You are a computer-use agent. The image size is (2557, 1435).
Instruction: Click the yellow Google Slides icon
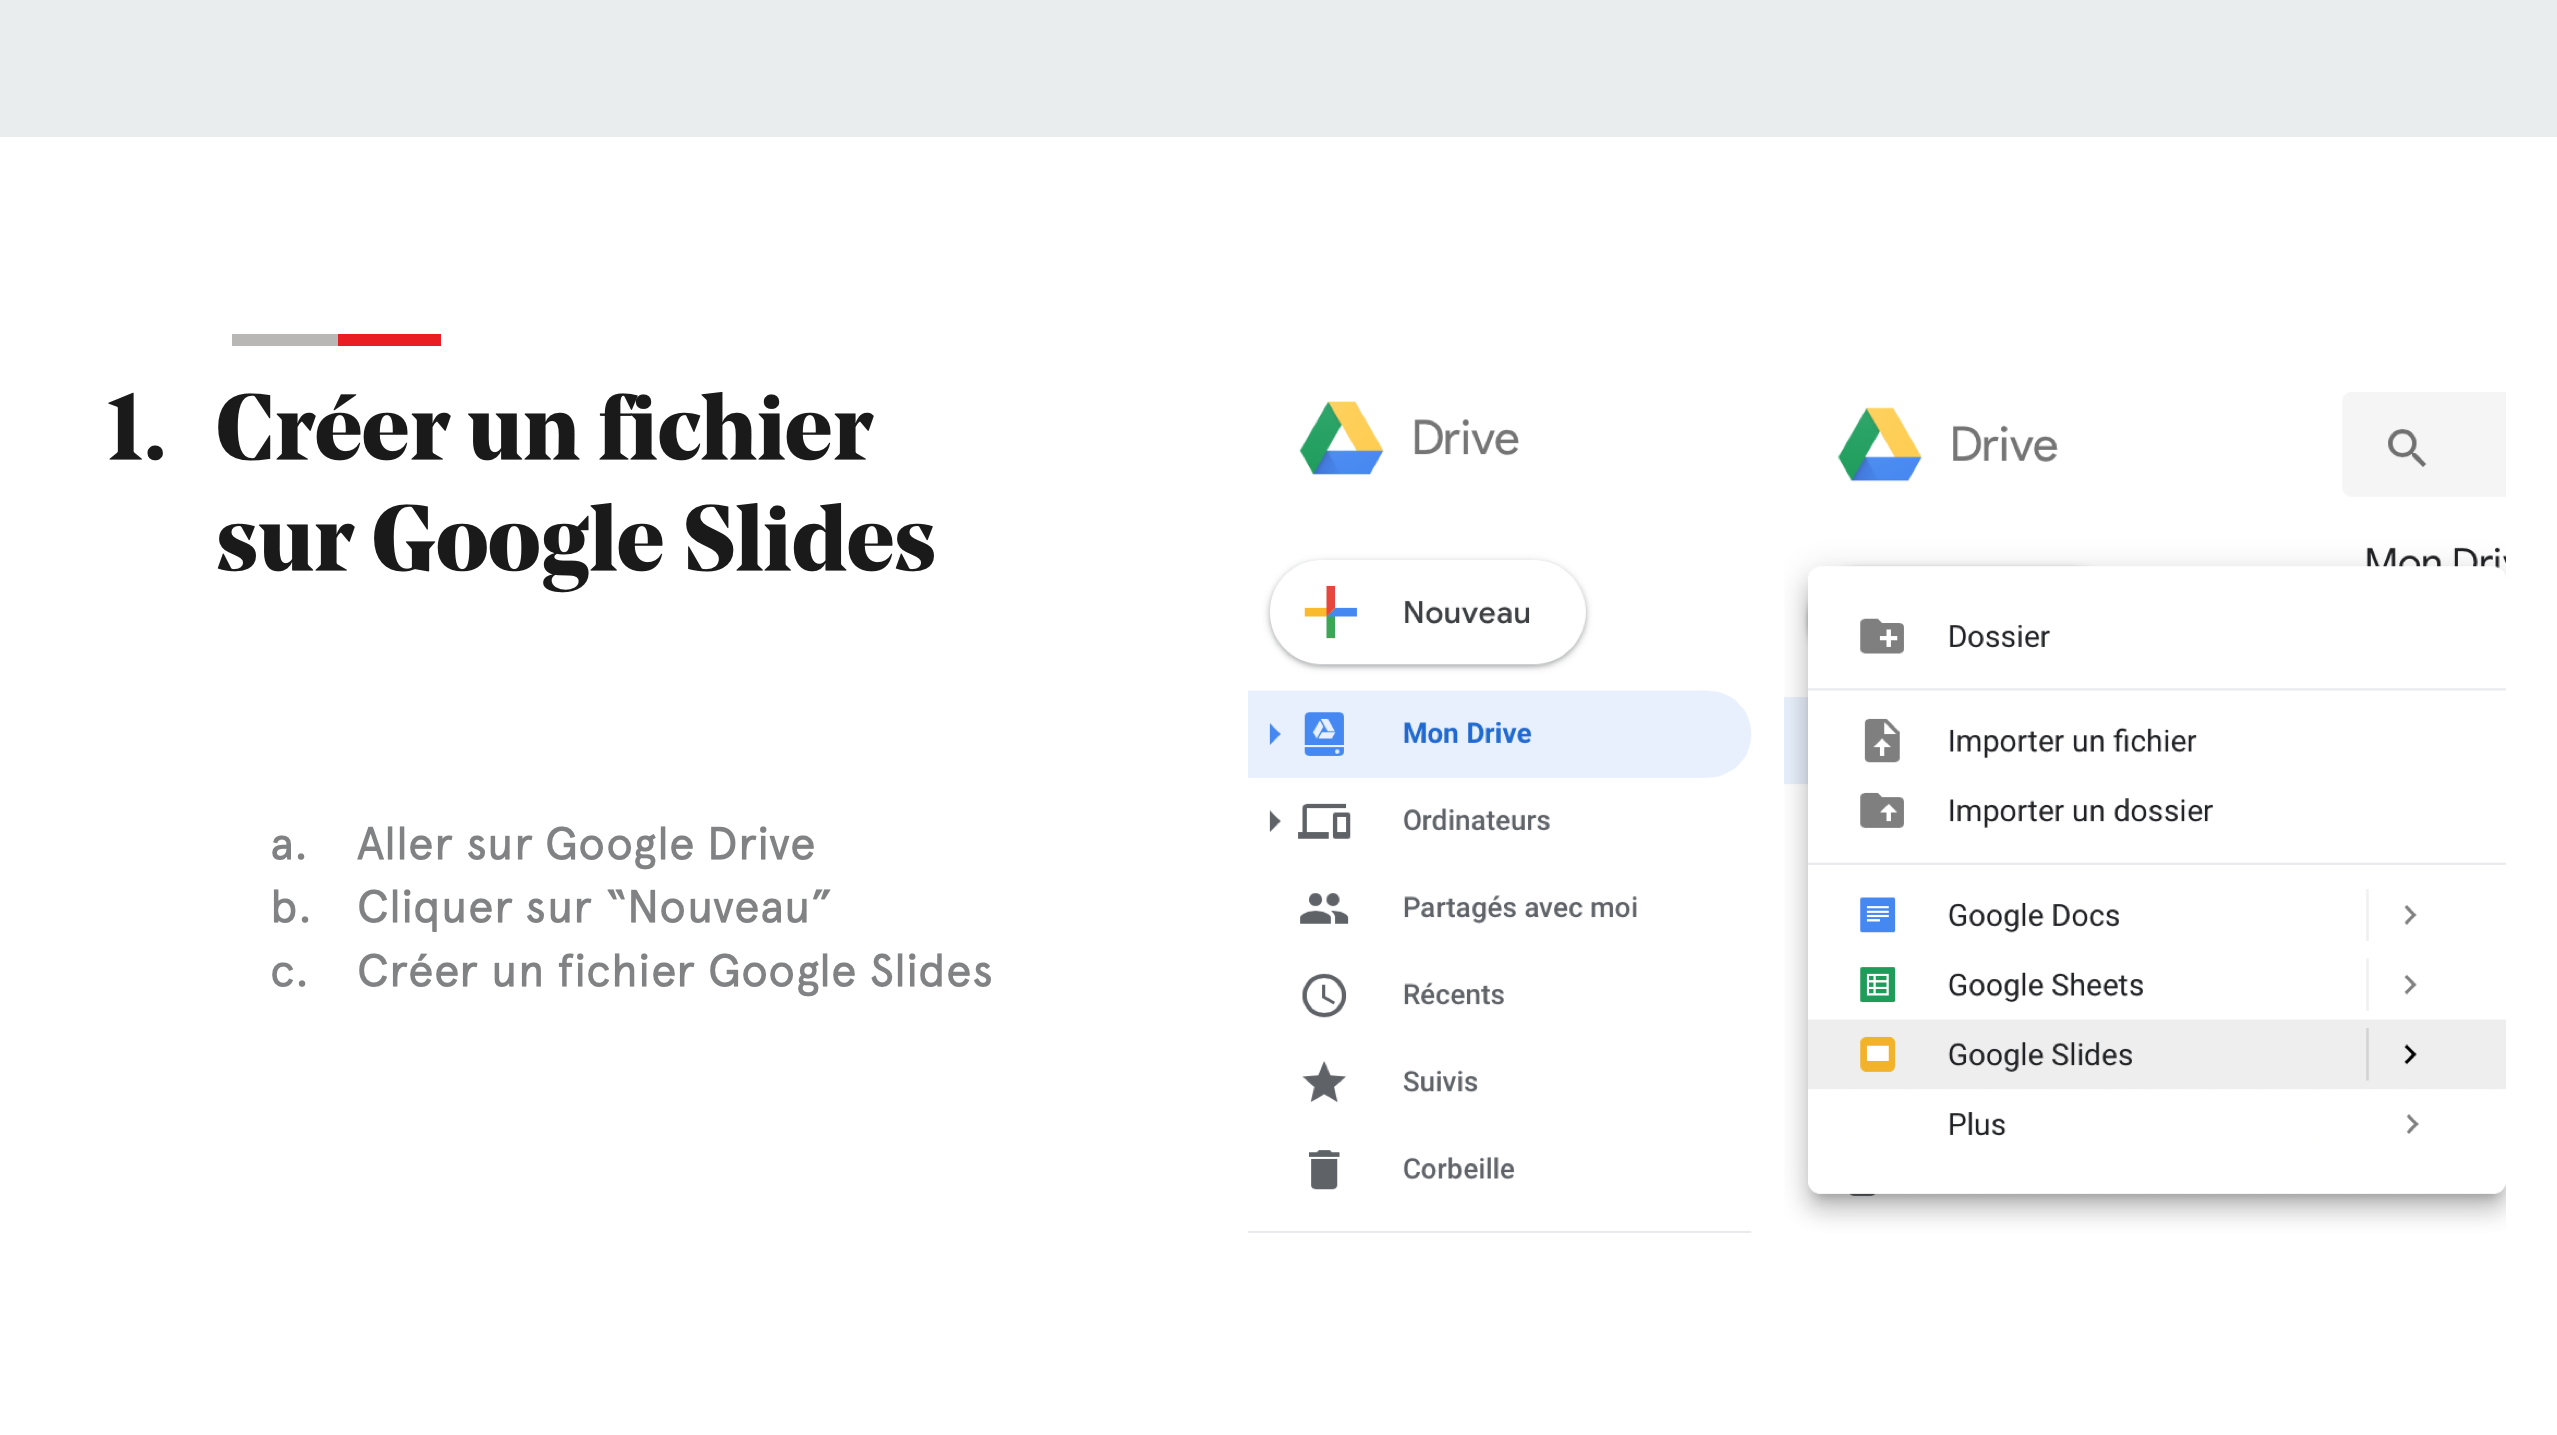click(x=1877, y=1054)
